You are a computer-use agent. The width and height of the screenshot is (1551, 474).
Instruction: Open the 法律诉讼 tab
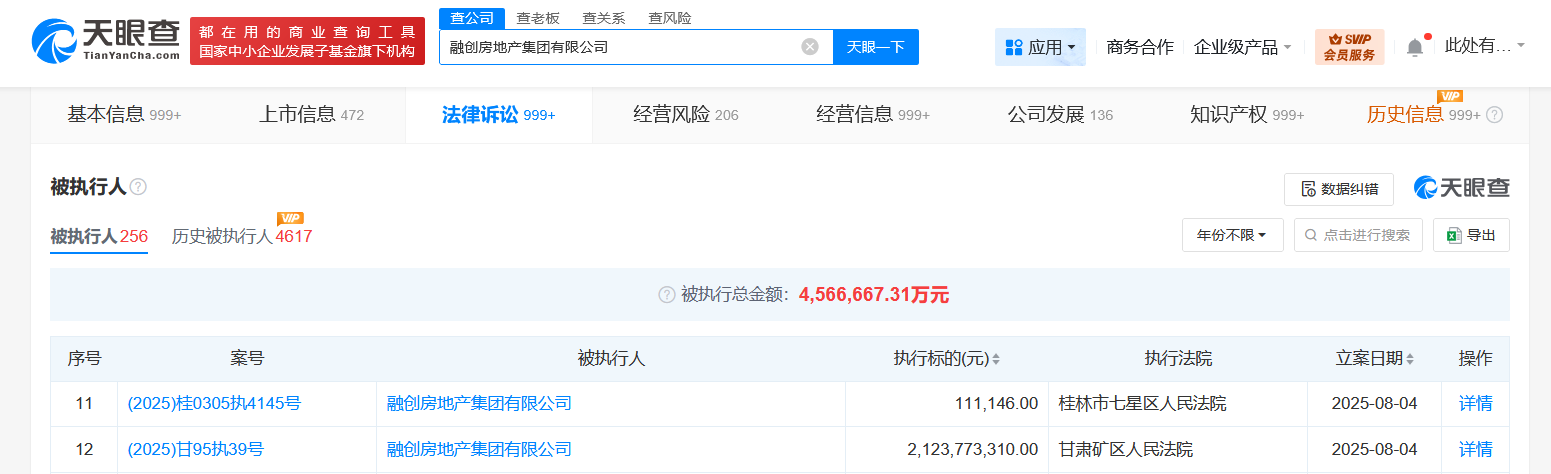pos(498,115)
